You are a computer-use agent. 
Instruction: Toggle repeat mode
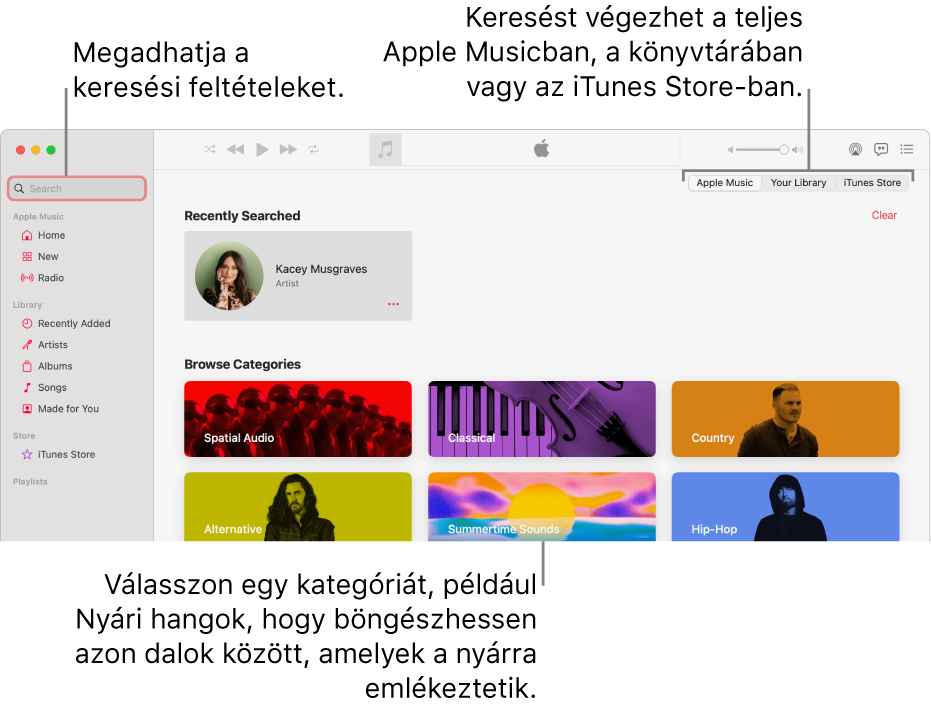tap(314, 149)
